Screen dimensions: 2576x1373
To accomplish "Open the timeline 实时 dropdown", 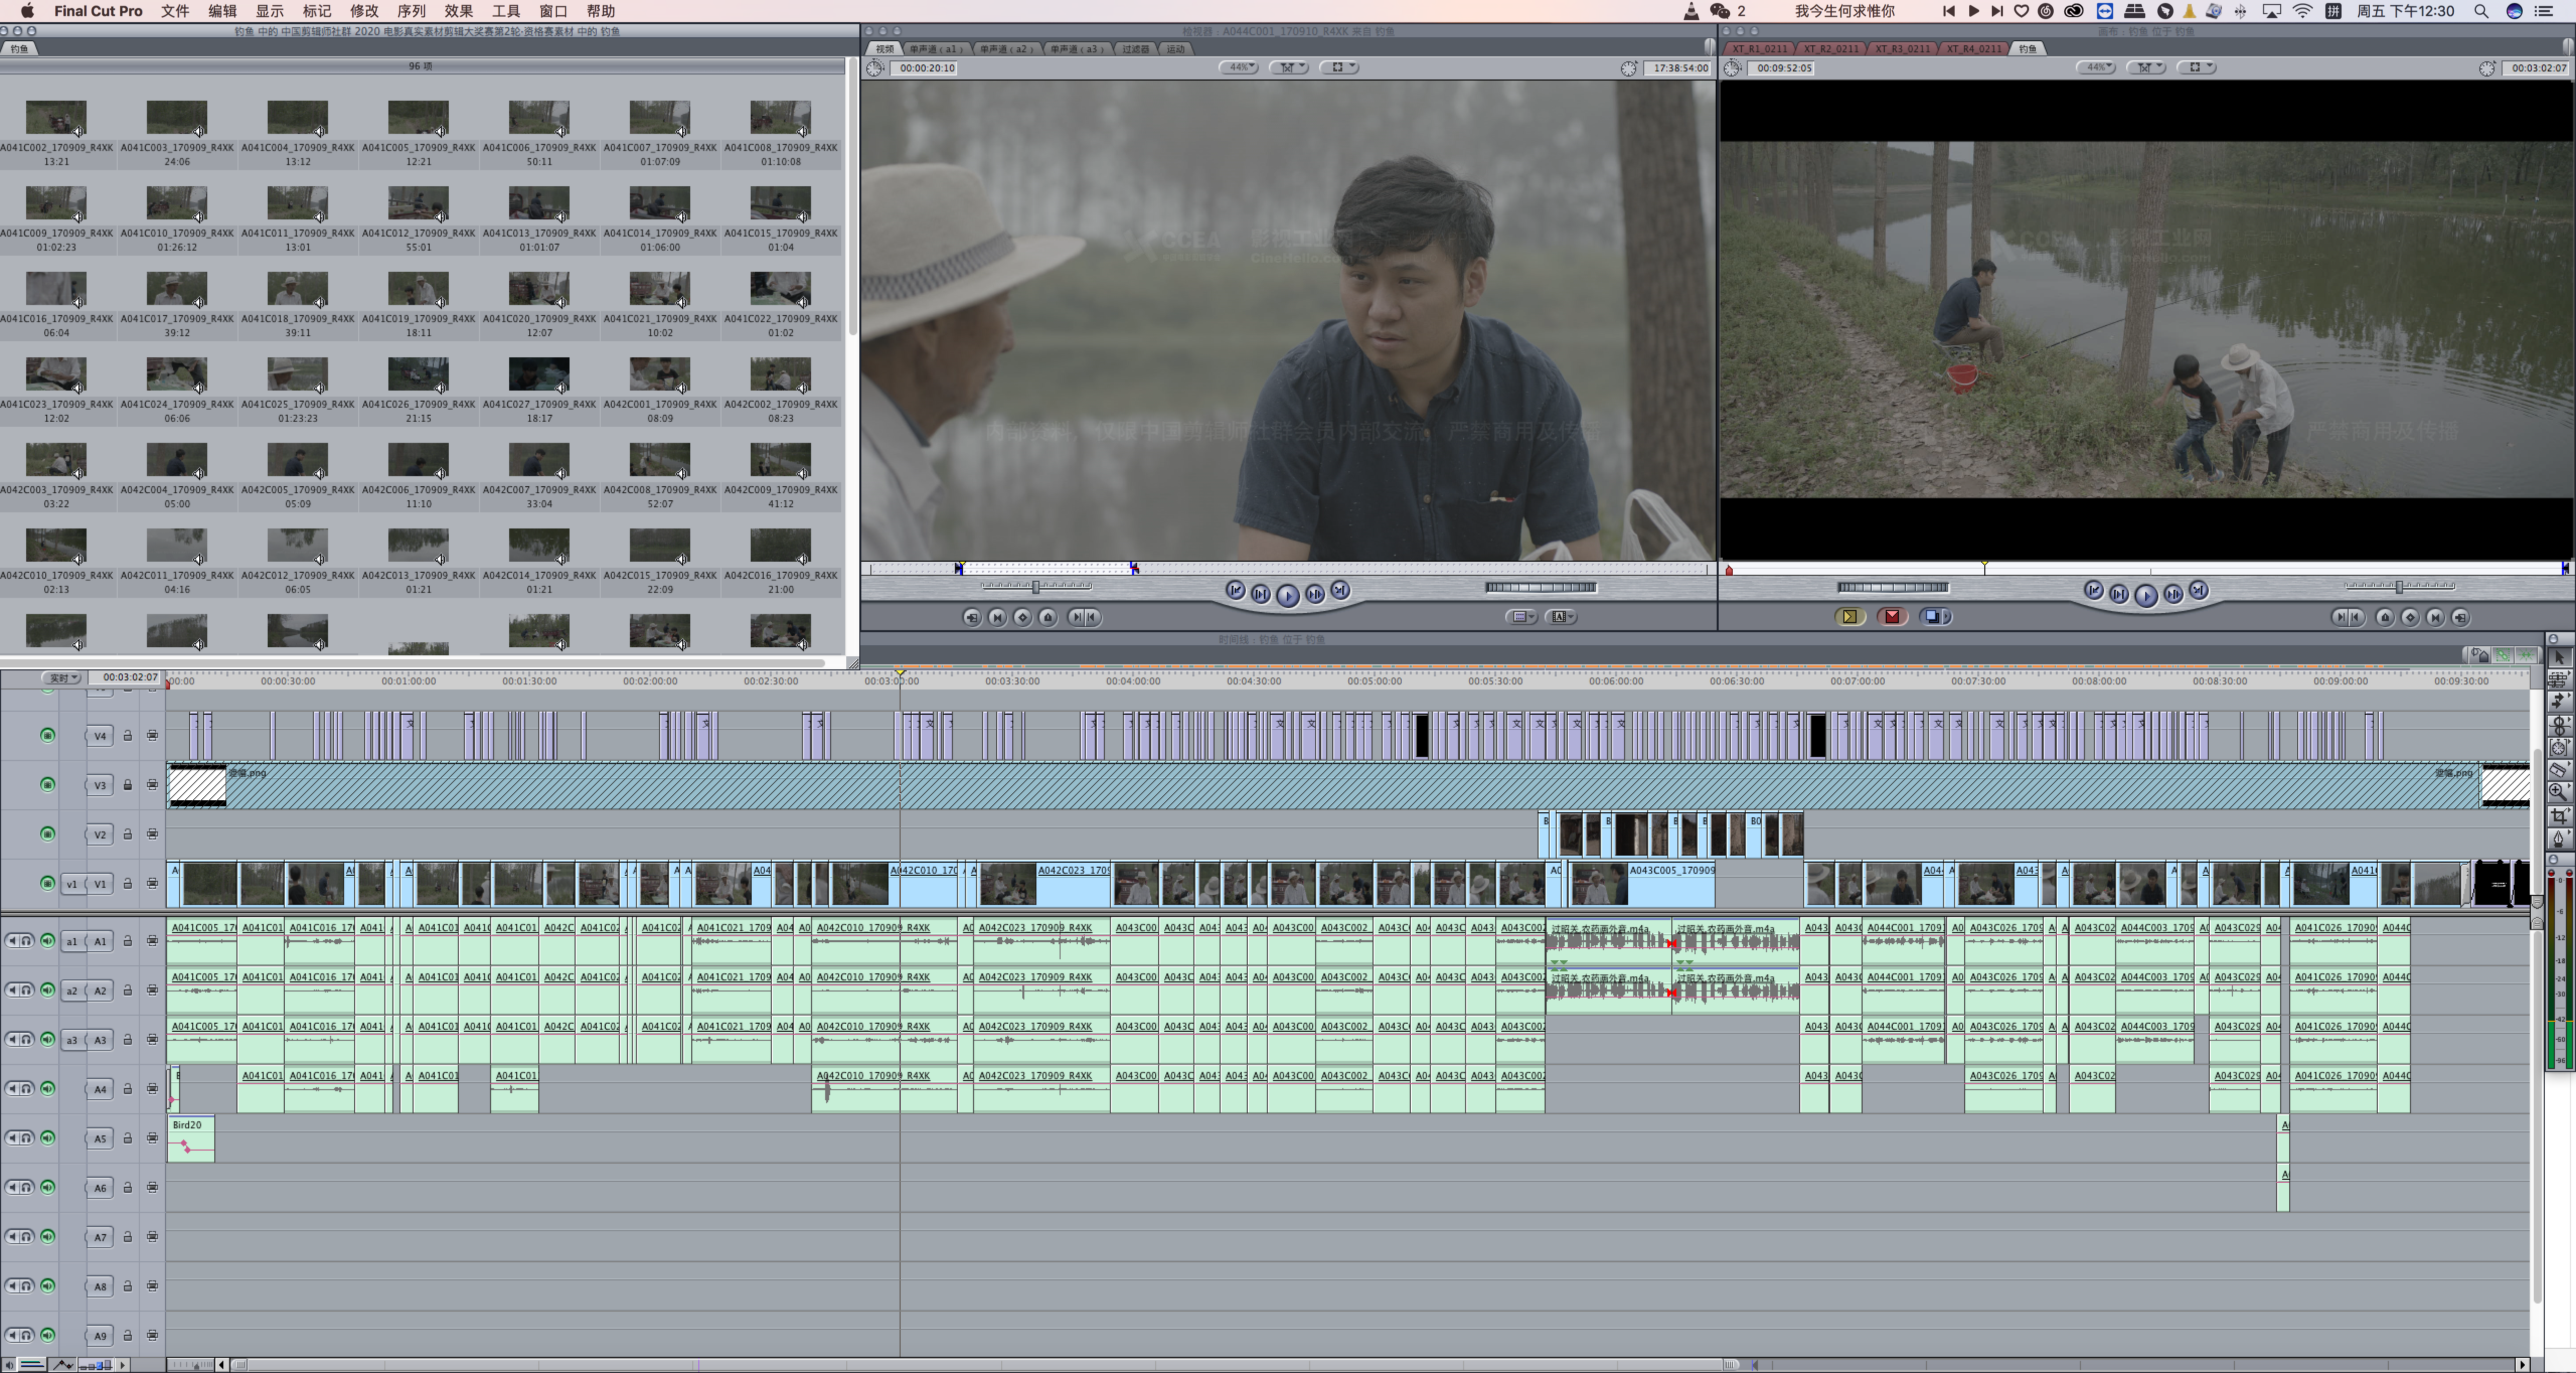I will click(62, 678).
